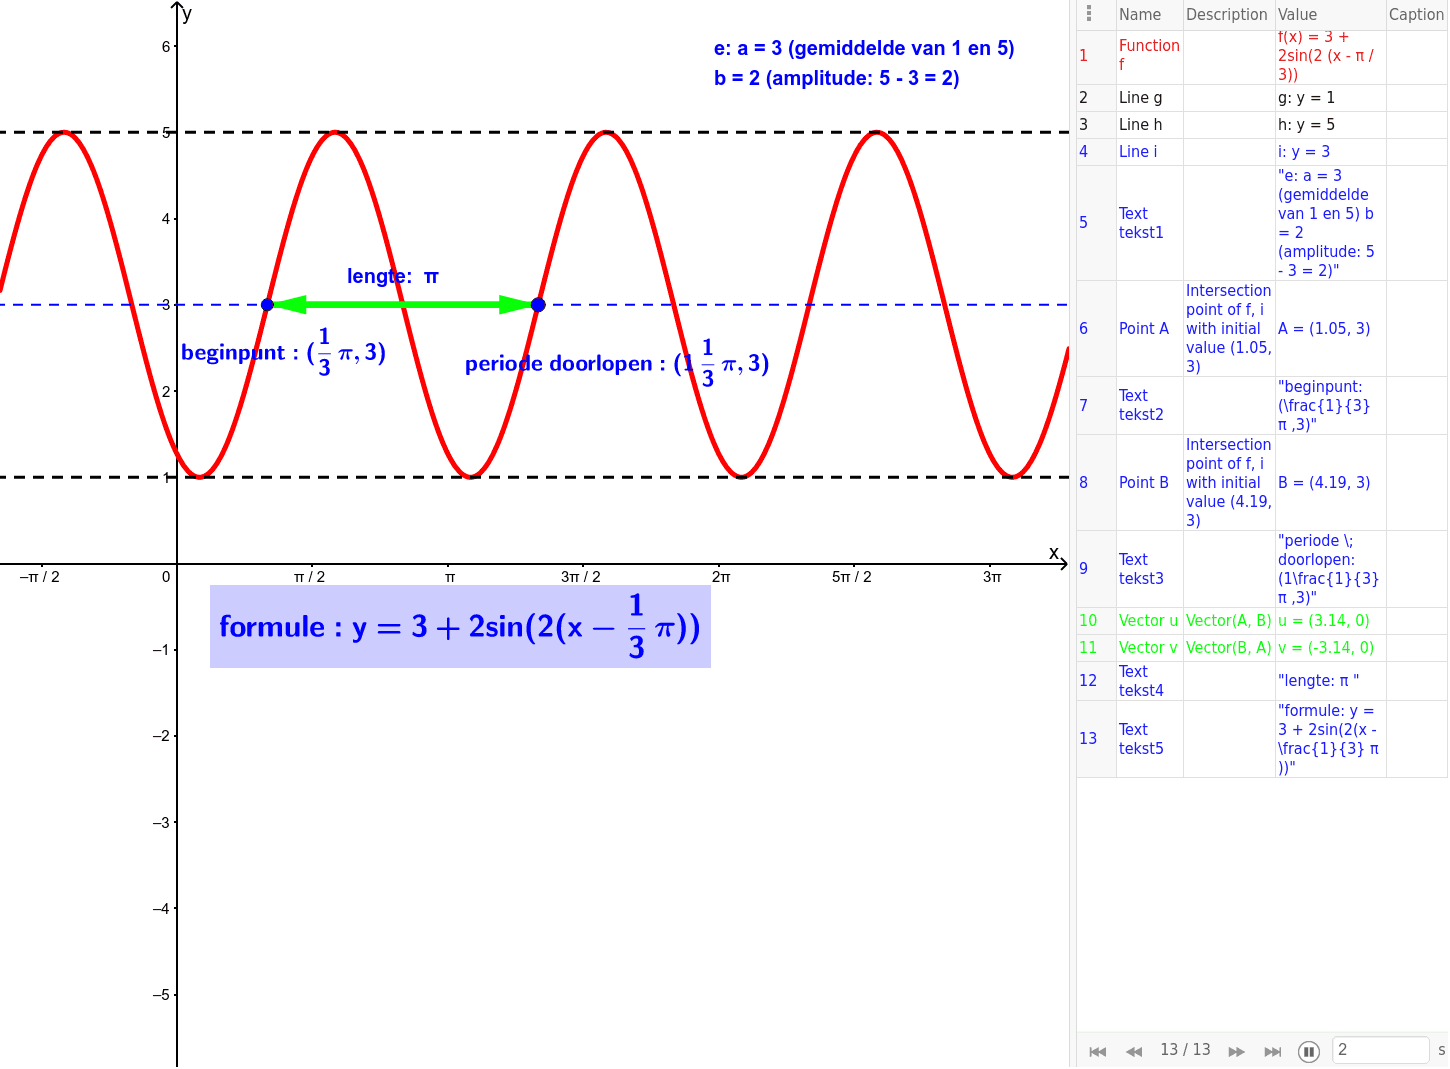Step back one construction step

coord(1134,1051)
